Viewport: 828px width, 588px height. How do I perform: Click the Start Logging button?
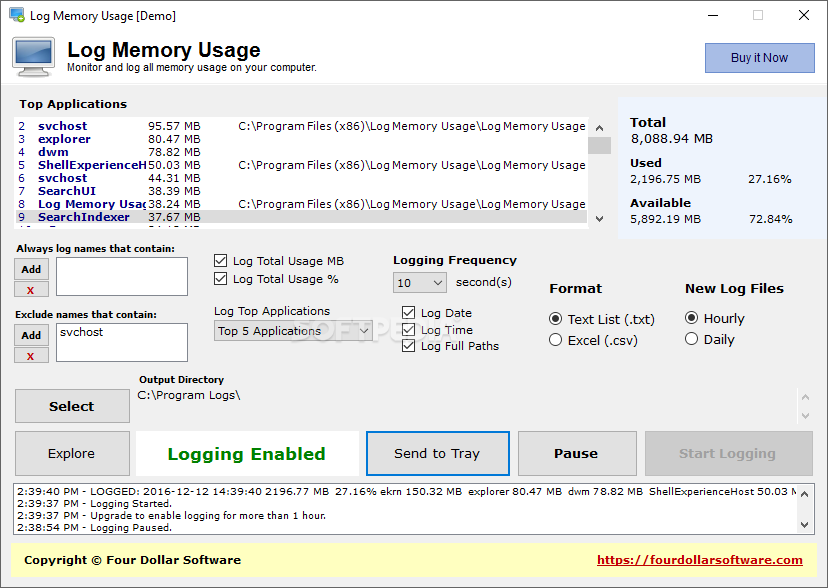tap(728, 453)
